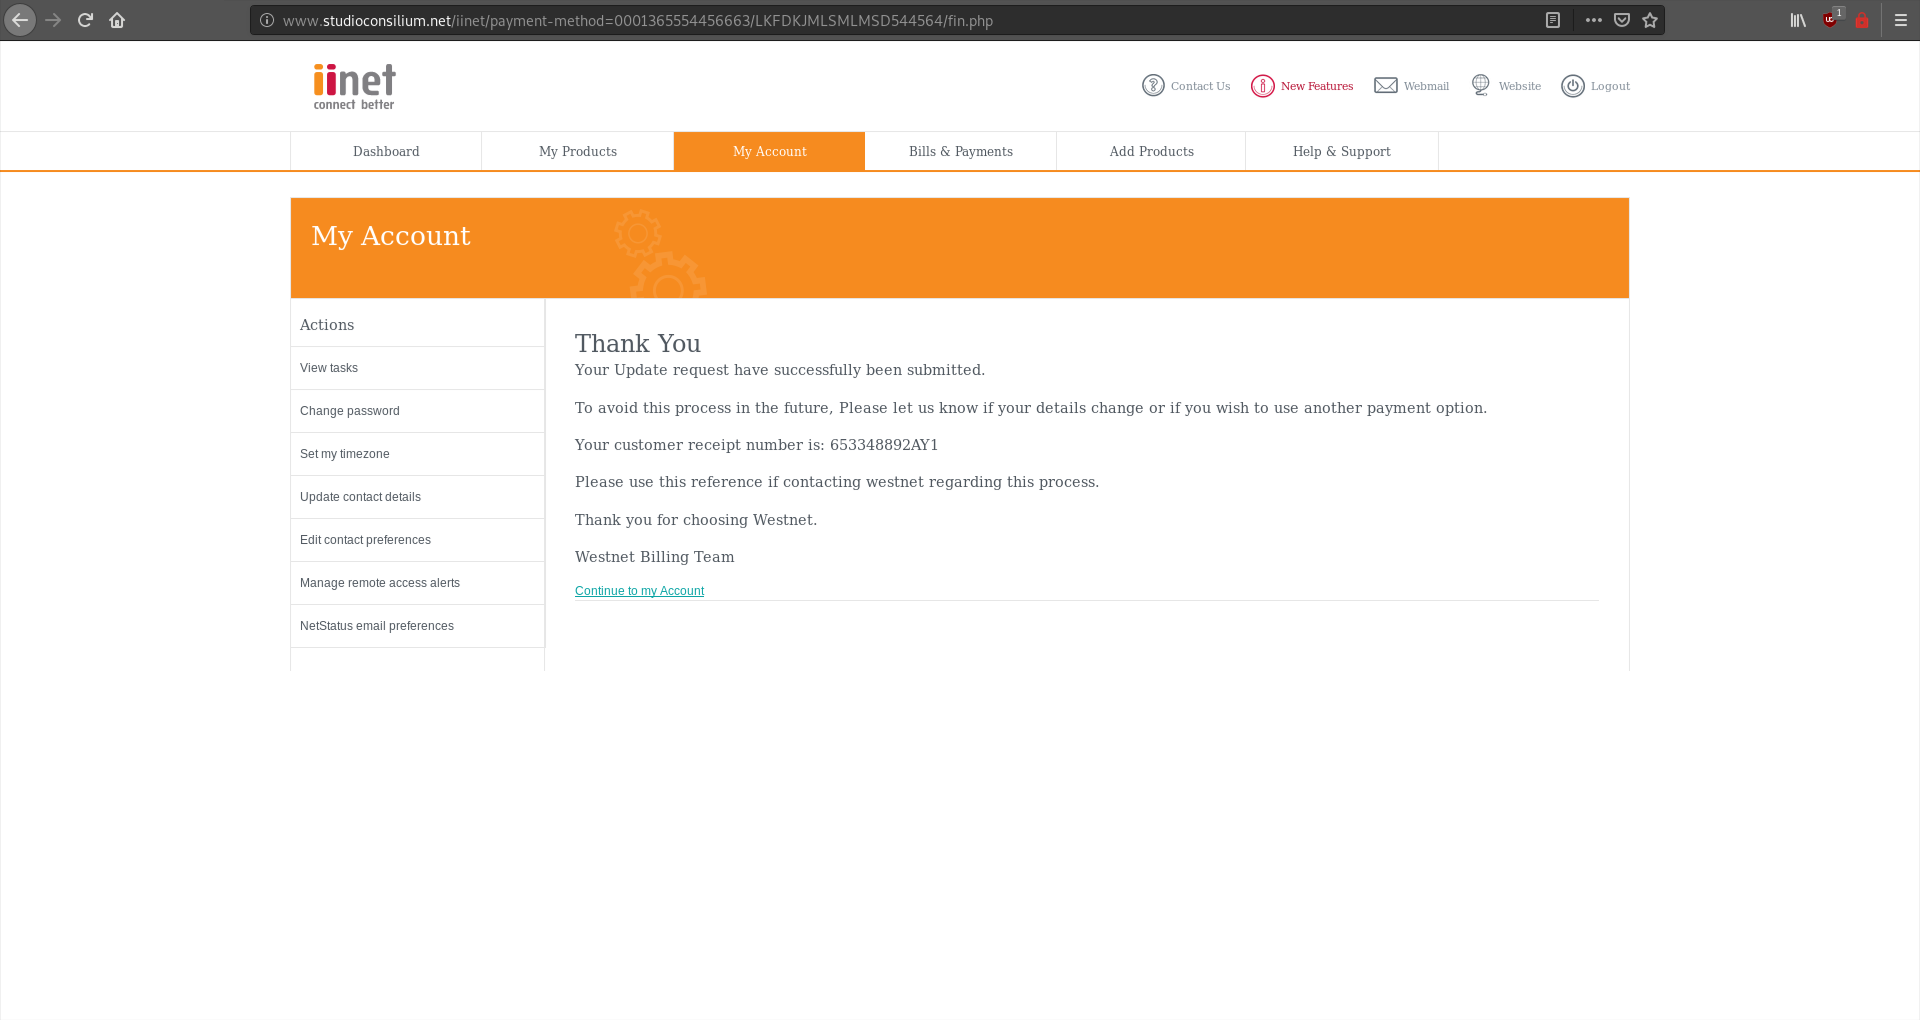The width and height of the screenshot is (1920, 1020).
Task: Click Continue to my Account
Action: [639, 591]
